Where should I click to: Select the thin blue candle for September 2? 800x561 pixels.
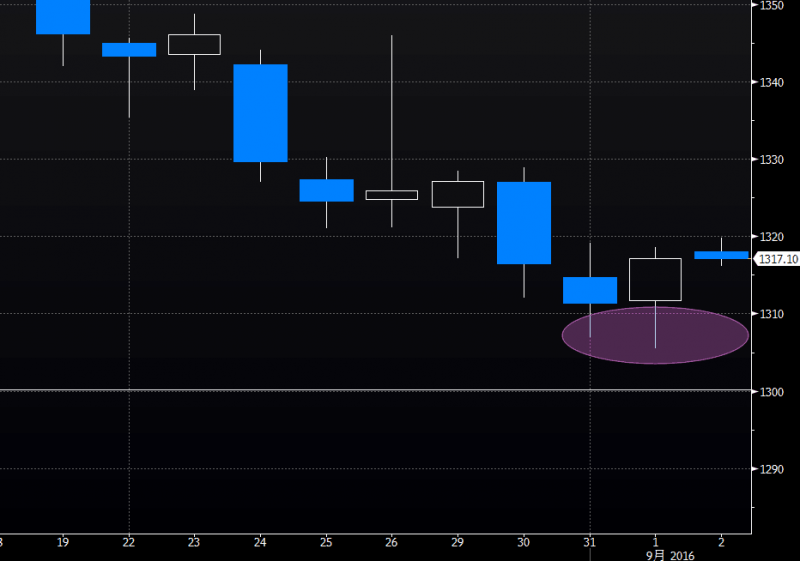coord(721,255)
